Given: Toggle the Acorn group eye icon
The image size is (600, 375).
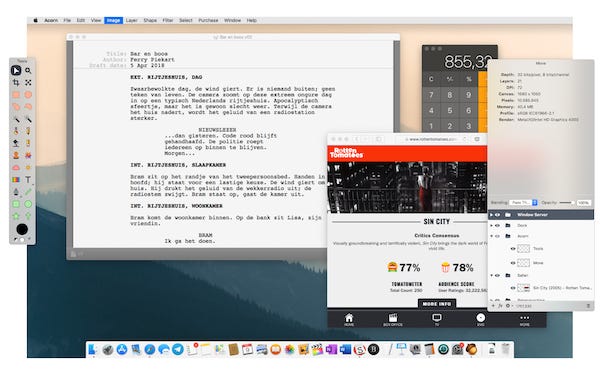Looking at the screenshot, I should 497,236.
